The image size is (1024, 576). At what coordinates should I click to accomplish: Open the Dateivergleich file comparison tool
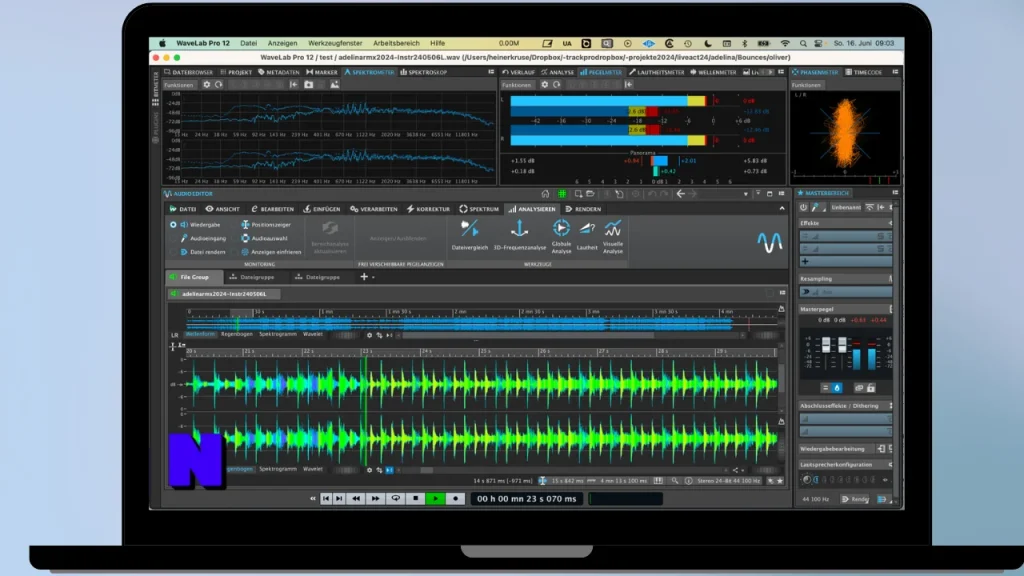470,235
